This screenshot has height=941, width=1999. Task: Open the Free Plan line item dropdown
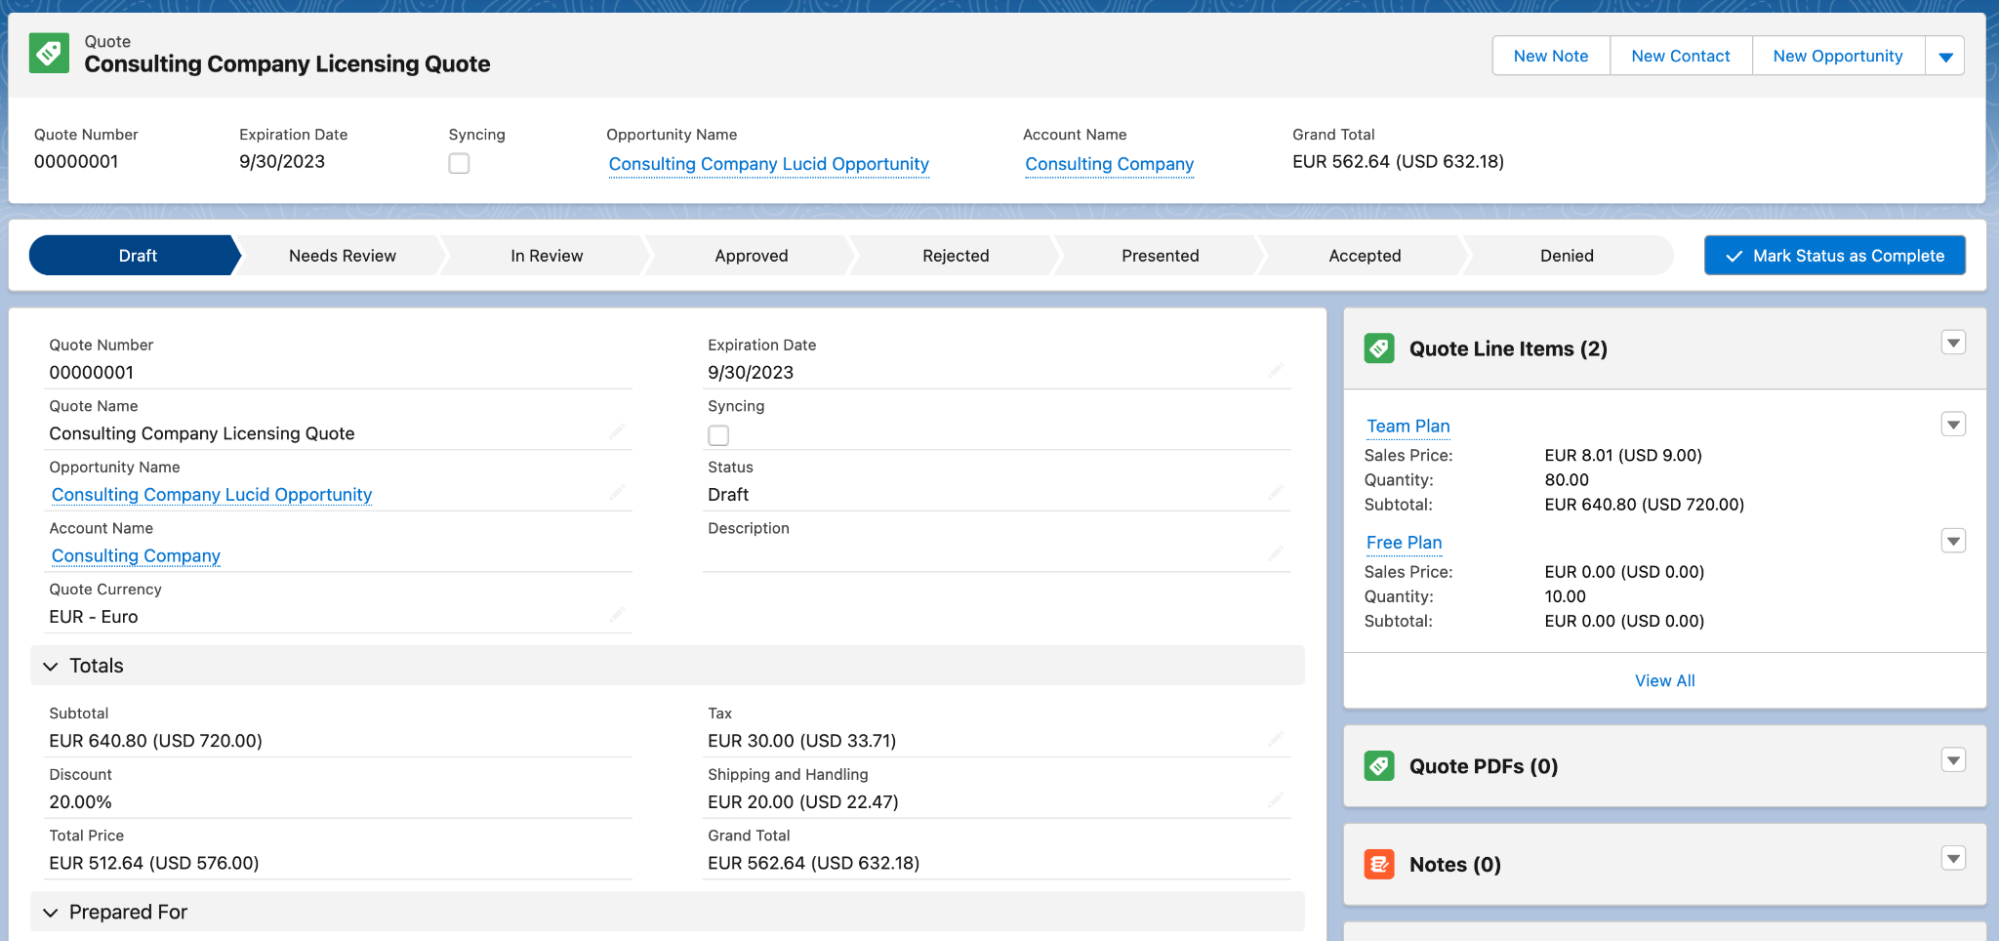[x=1953, y=541]
